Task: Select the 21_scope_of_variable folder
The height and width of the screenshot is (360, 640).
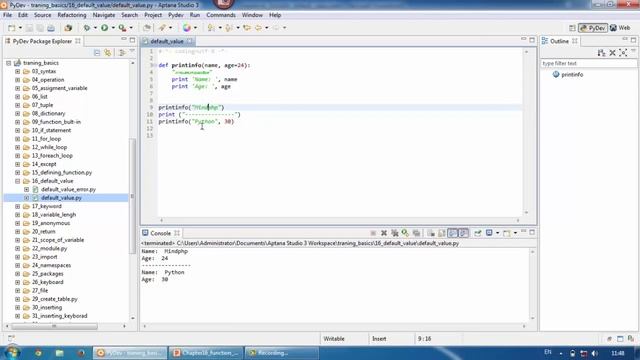Action: pos(58,240)
